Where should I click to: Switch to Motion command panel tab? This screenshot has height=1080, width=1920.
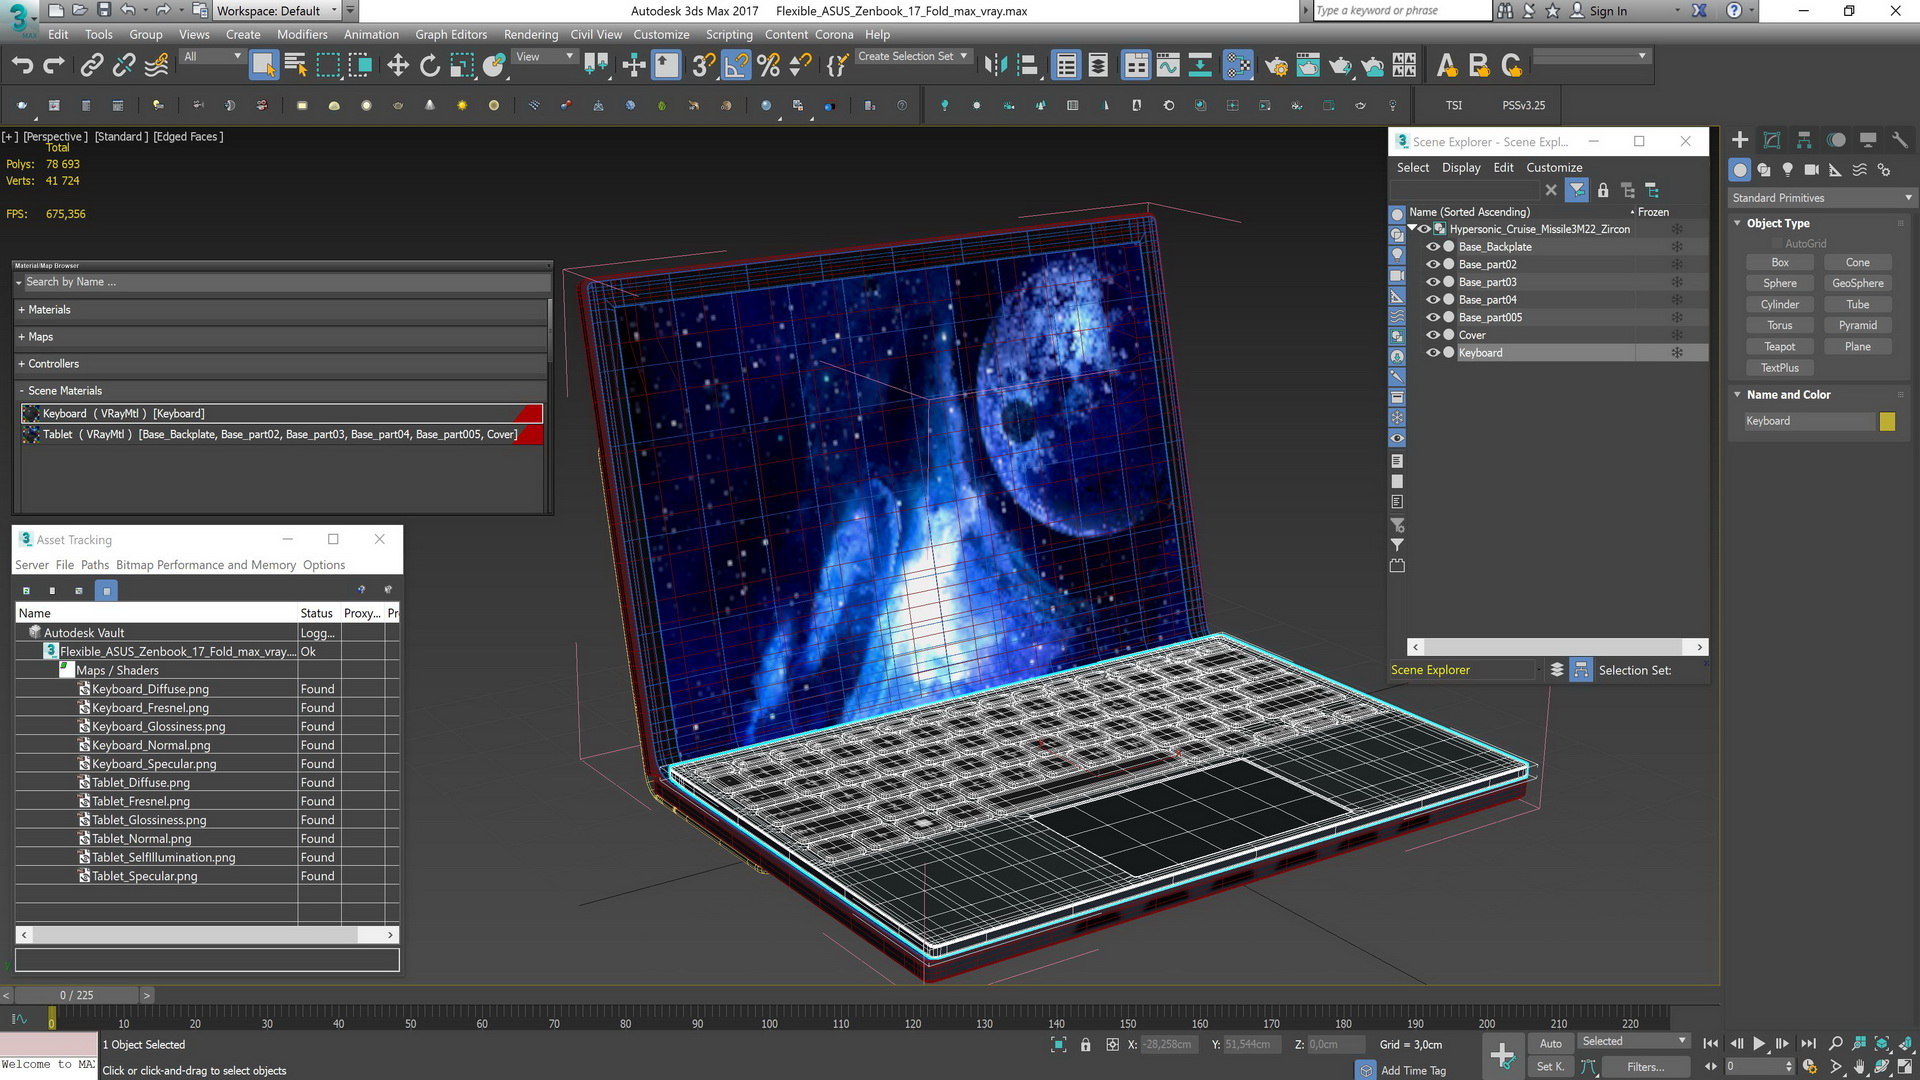pos(1836,140)
